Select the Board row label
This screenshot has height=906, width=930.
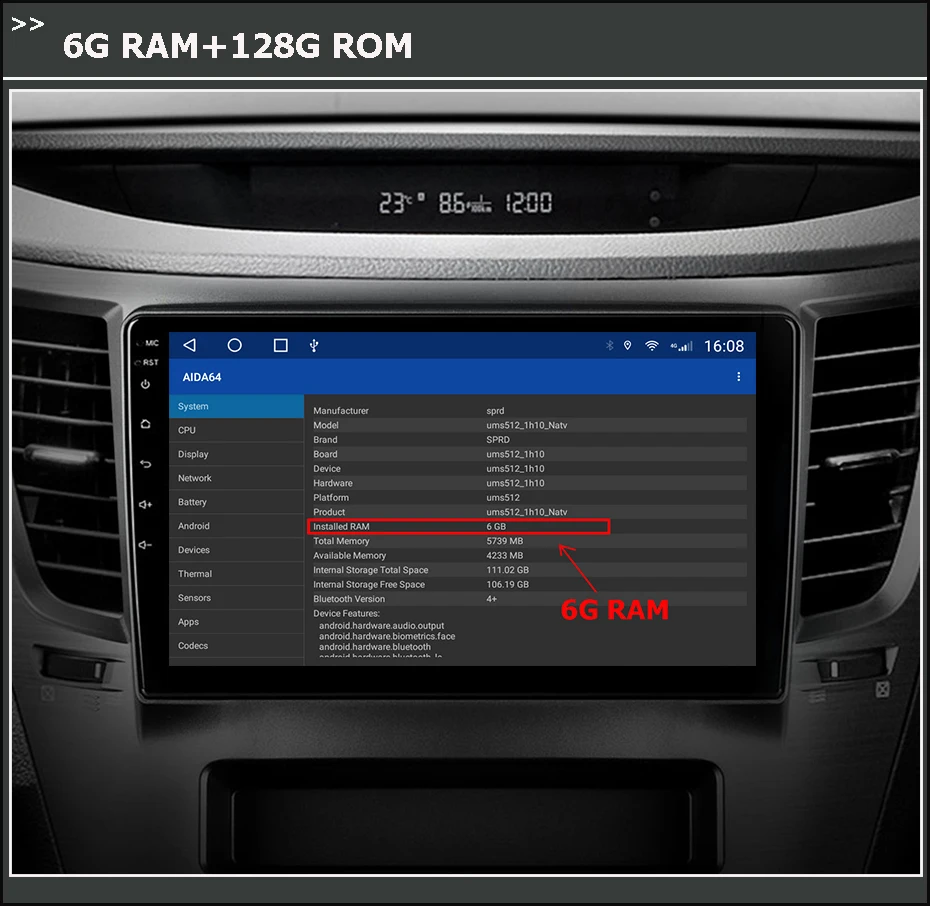pos(325,454)
